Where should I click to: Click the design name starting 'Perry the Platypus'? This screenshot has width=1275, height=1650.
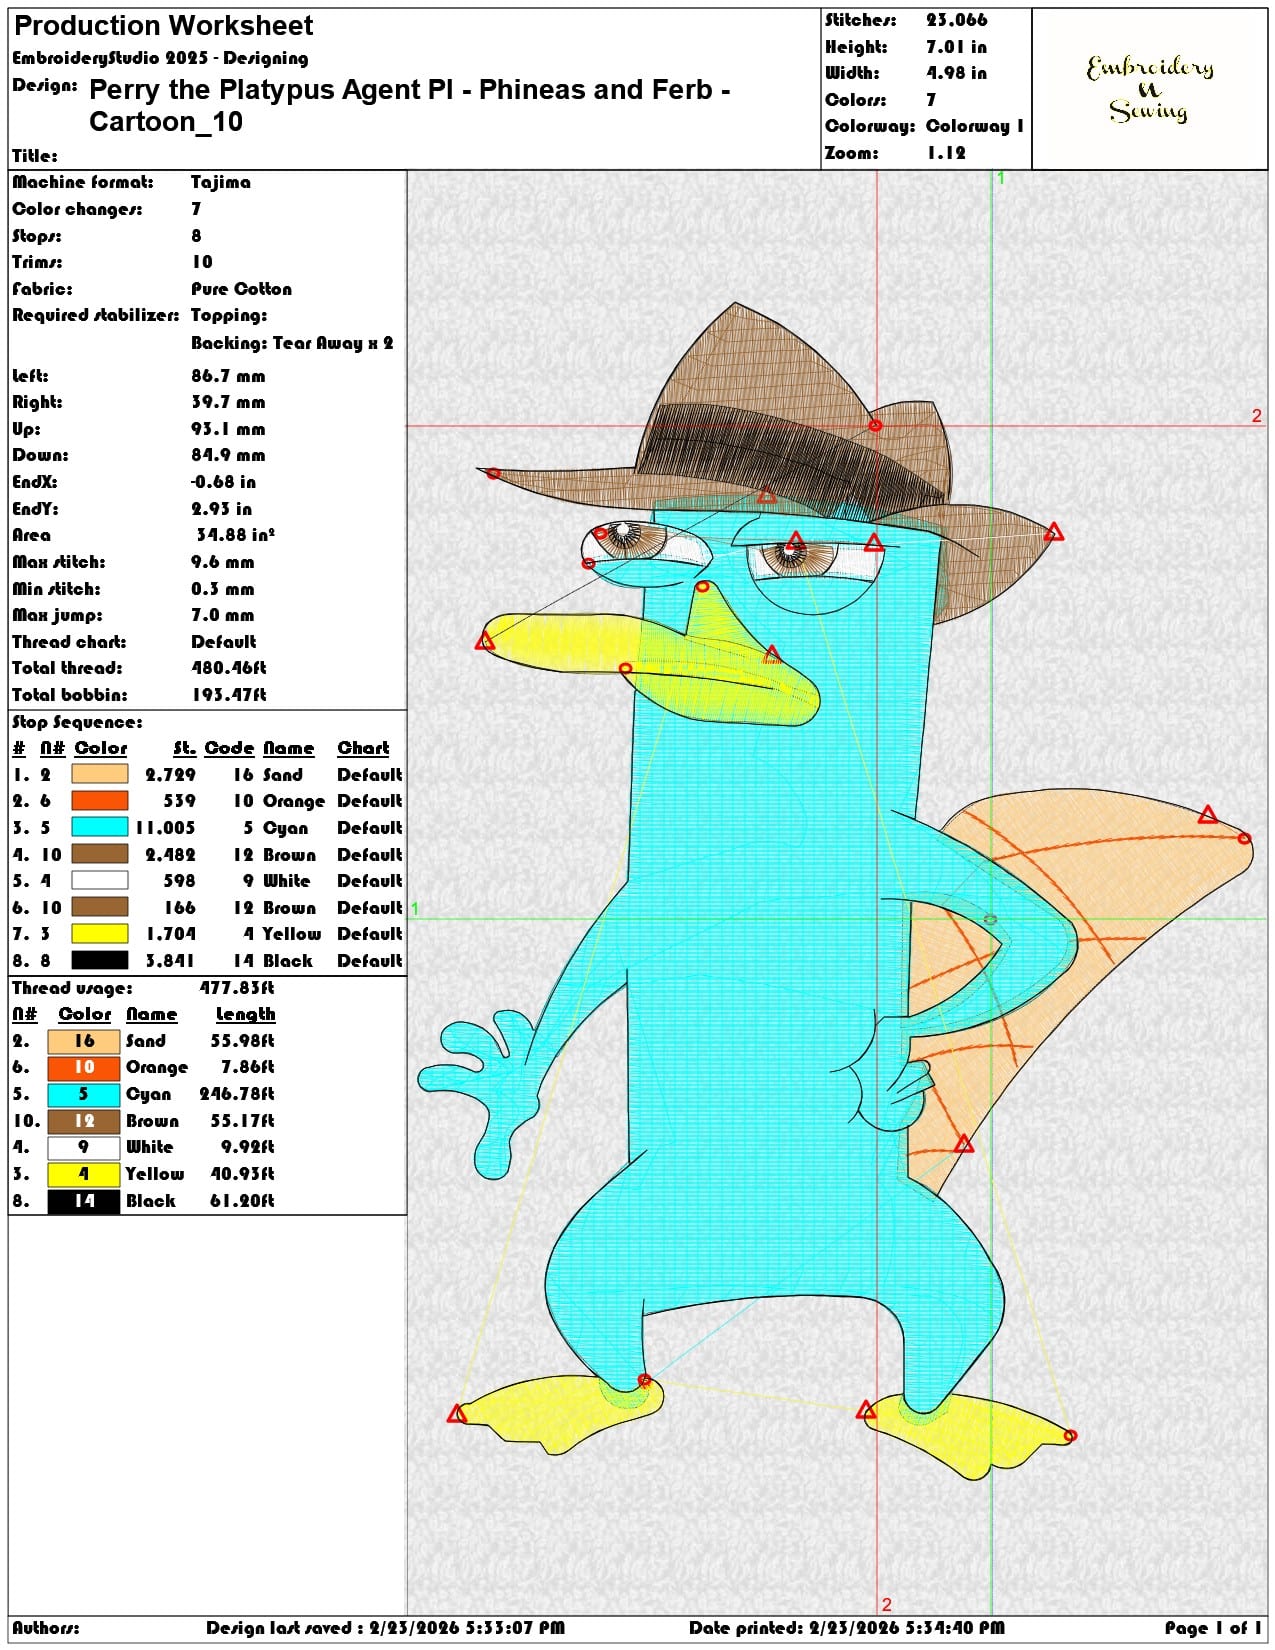click(x=409, y=105)
